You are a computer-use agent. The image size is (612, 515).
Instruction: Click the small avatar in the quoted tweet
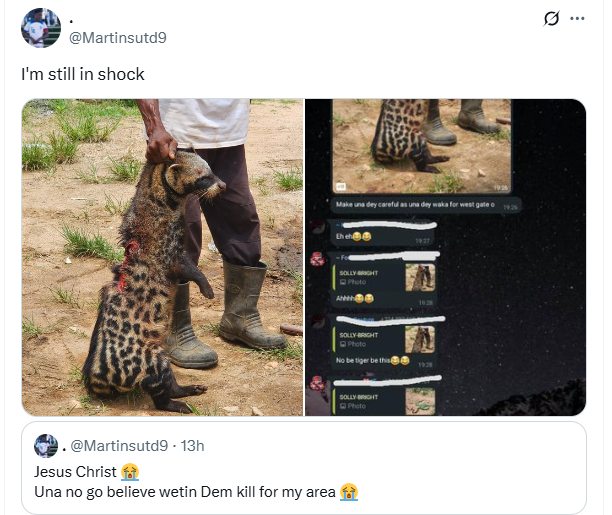(x=45, y=445)
